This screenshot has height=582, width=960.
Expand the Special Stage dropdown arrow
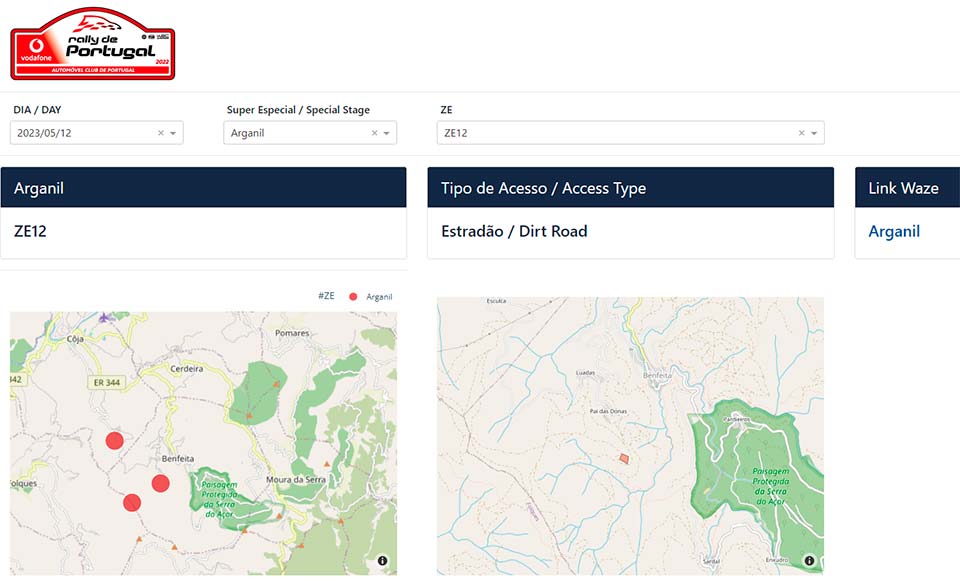point(387,133)
